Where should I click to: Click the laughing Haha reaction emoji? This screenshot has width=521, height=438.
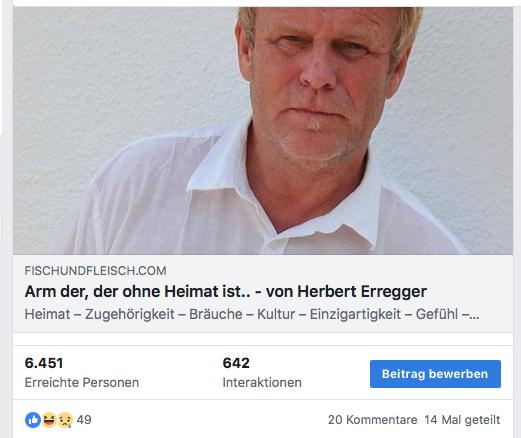[49, 420]
